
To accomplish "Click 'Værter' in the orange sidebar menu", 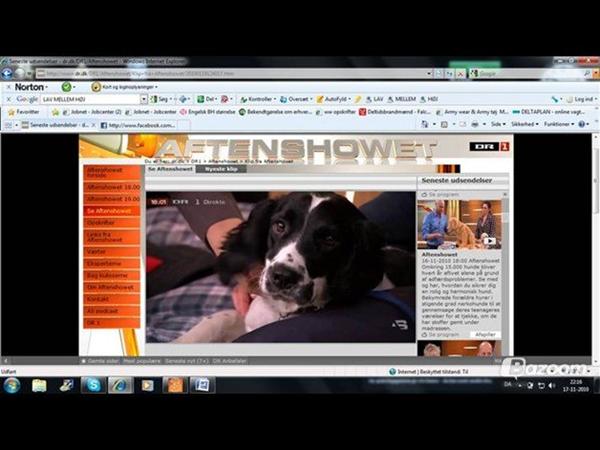I will coord(112,252).
